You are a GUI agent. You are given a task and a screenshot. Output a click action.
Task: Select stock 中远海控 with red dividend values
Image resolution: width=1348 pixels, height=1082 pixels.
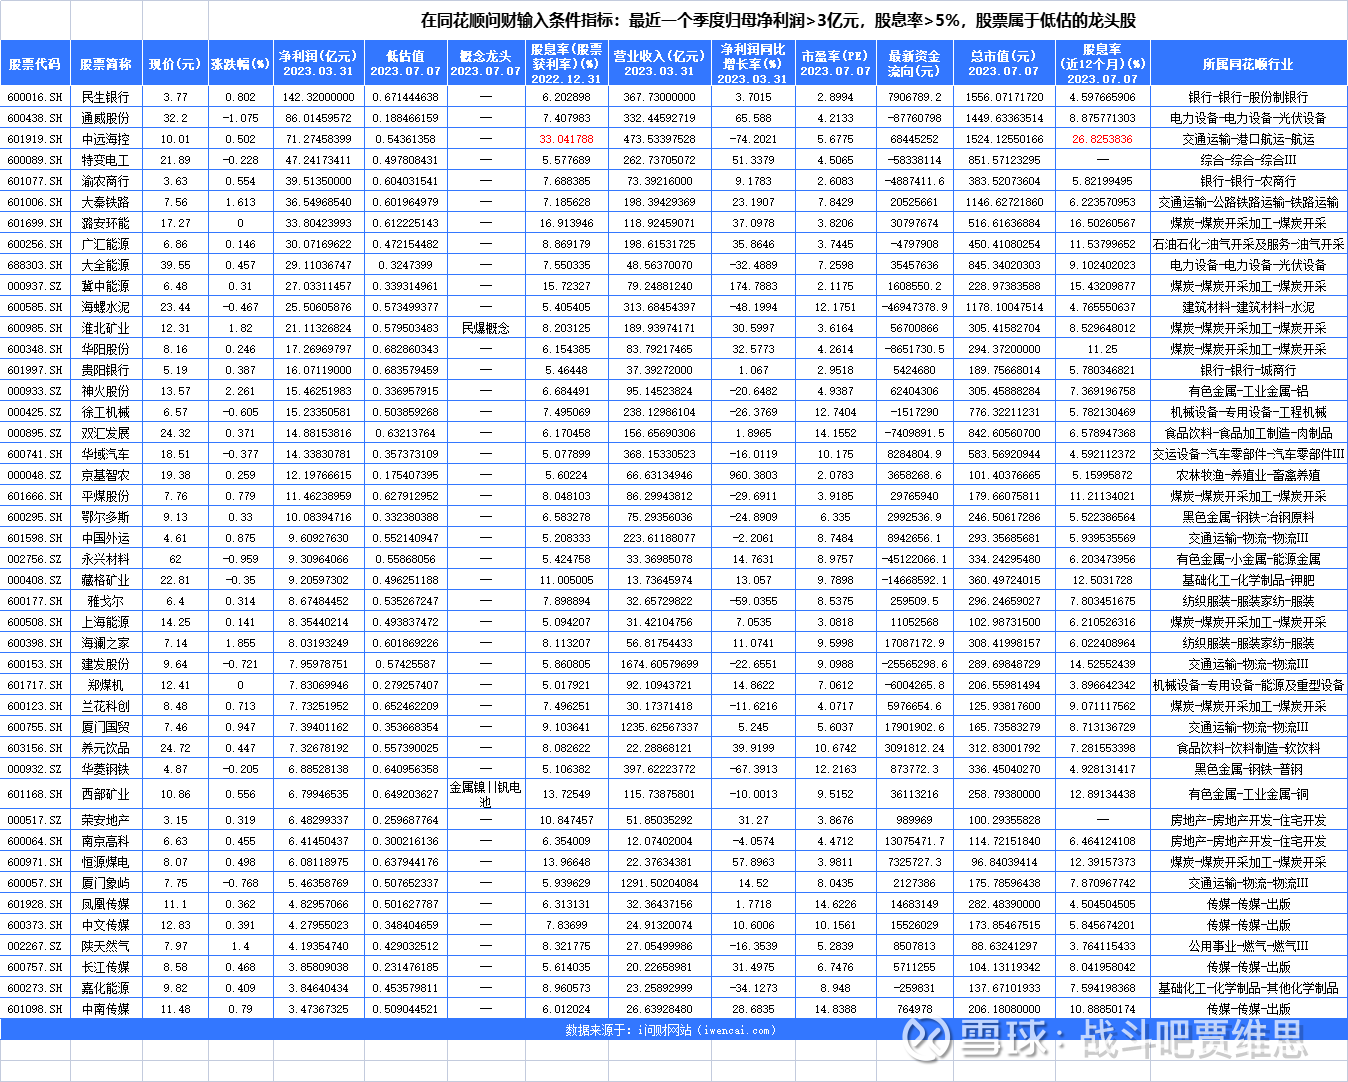(104, 138)
